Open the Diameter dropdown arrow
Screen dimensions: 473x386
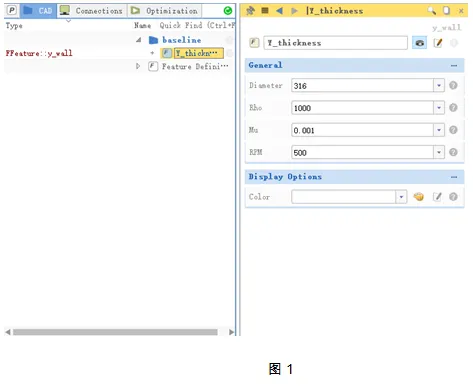tap(439, 86)
